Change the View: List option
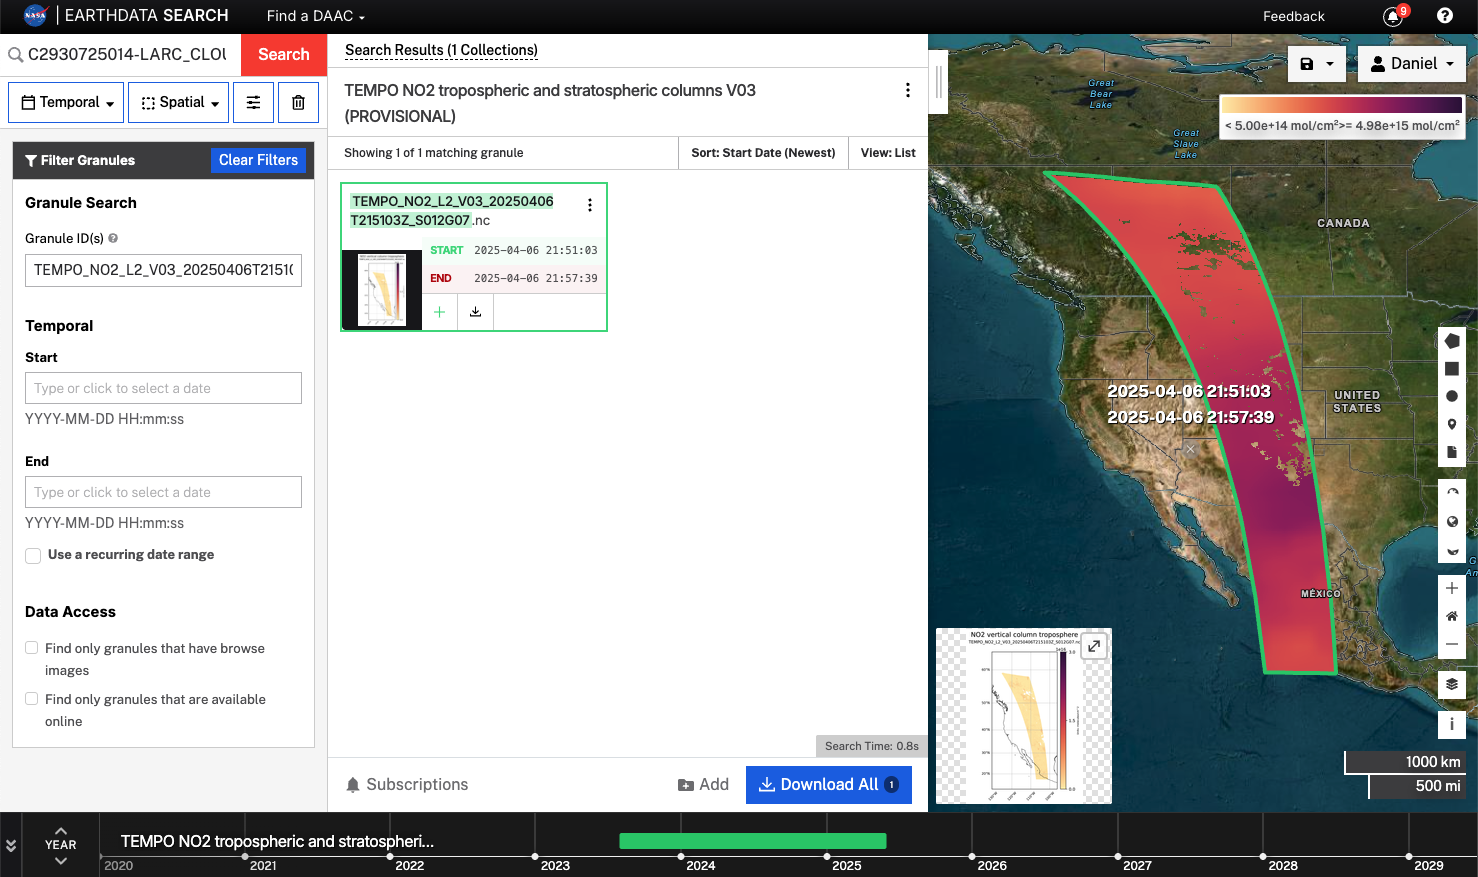This screenshot has height=877, width=1478. 888,153
